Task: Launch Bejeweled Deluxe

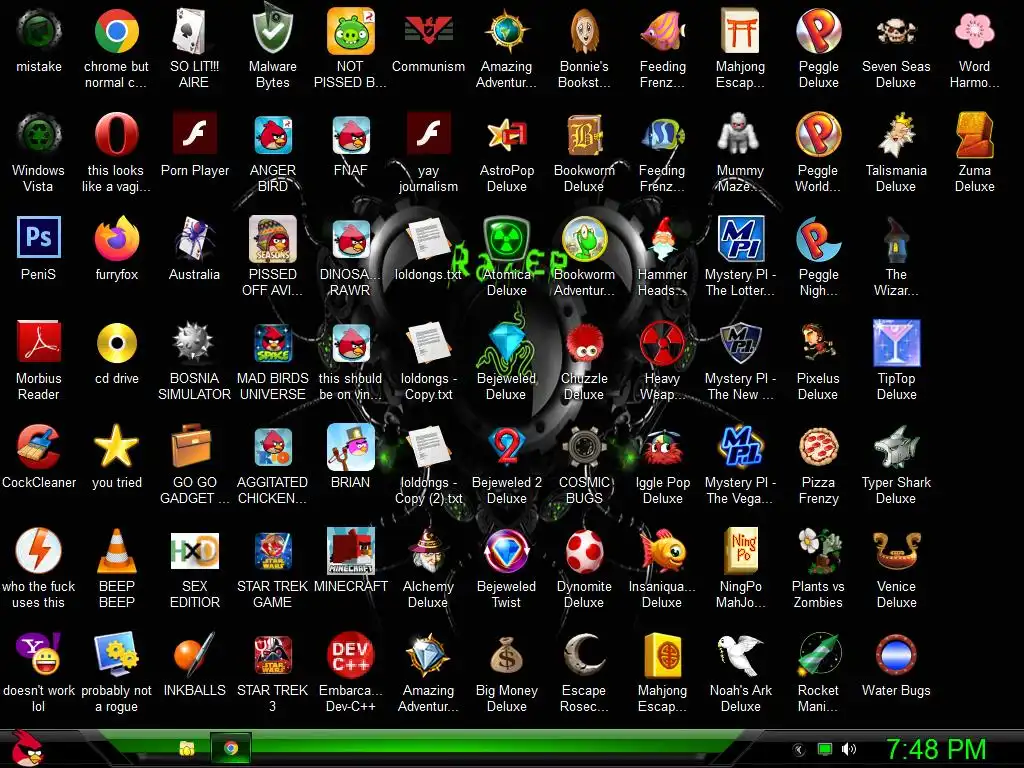Action: (x=506, y=342)
